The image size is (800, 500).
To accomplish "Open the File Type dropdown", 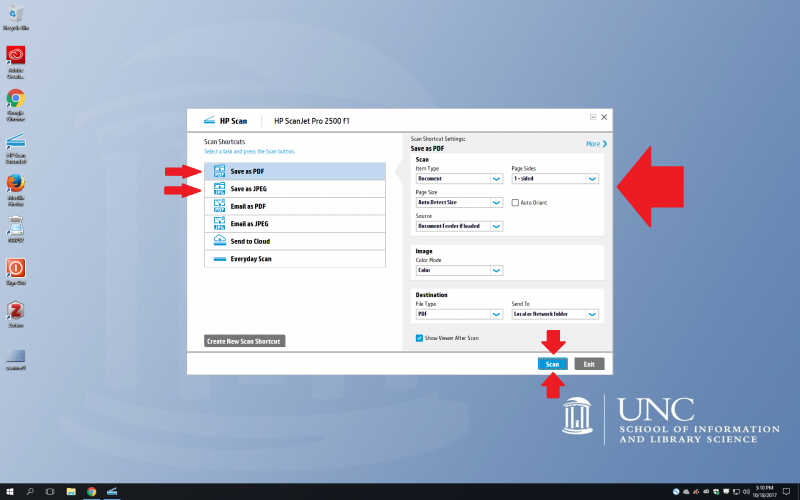I will pyautogui.click(x=459, y=314).
